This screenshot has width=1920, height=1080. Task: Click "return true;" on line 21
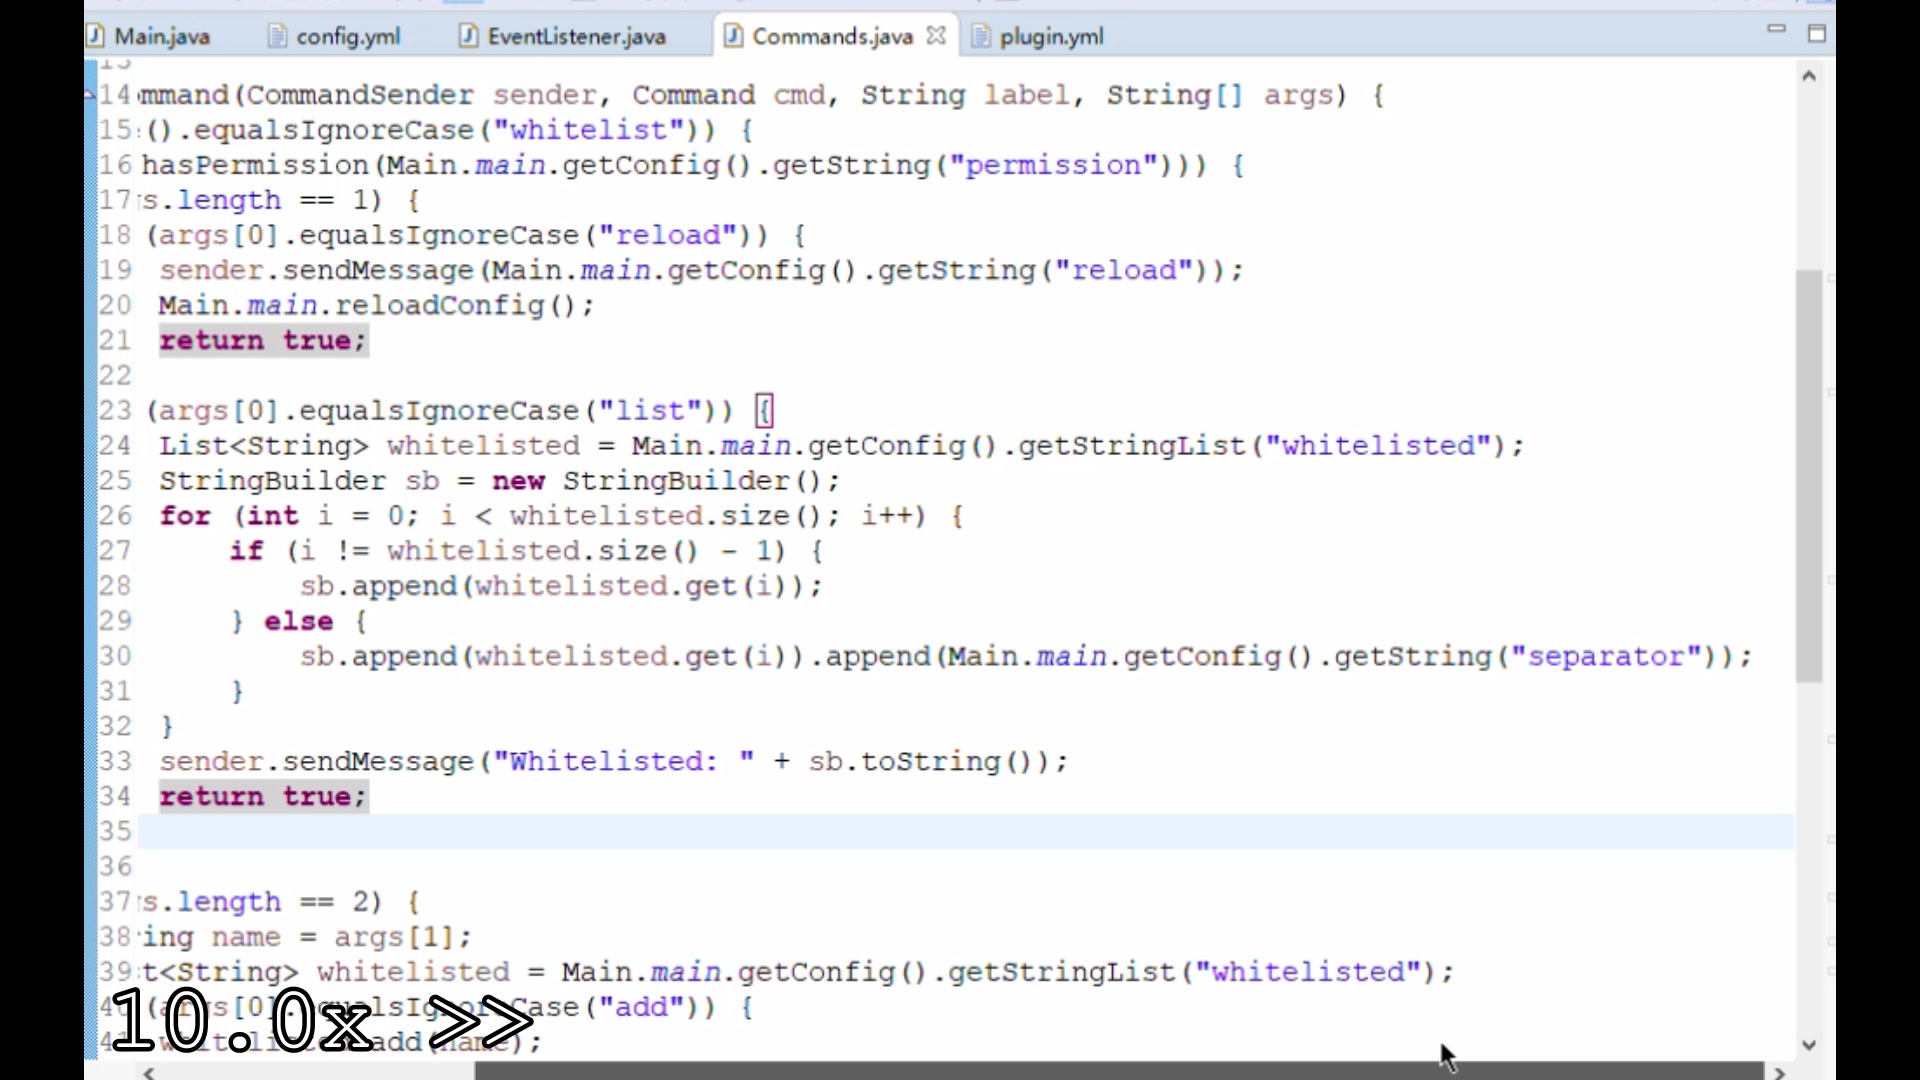coord(263,341)
